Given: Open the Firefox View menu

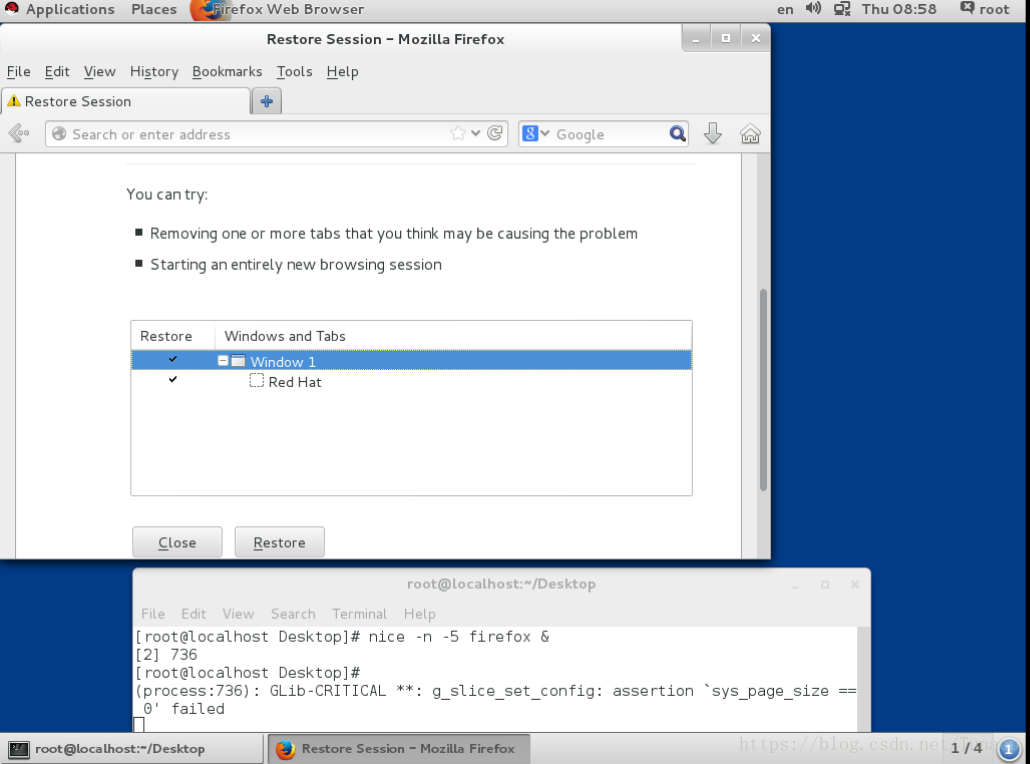Looking at the screenshot, I should click(99, 71).
